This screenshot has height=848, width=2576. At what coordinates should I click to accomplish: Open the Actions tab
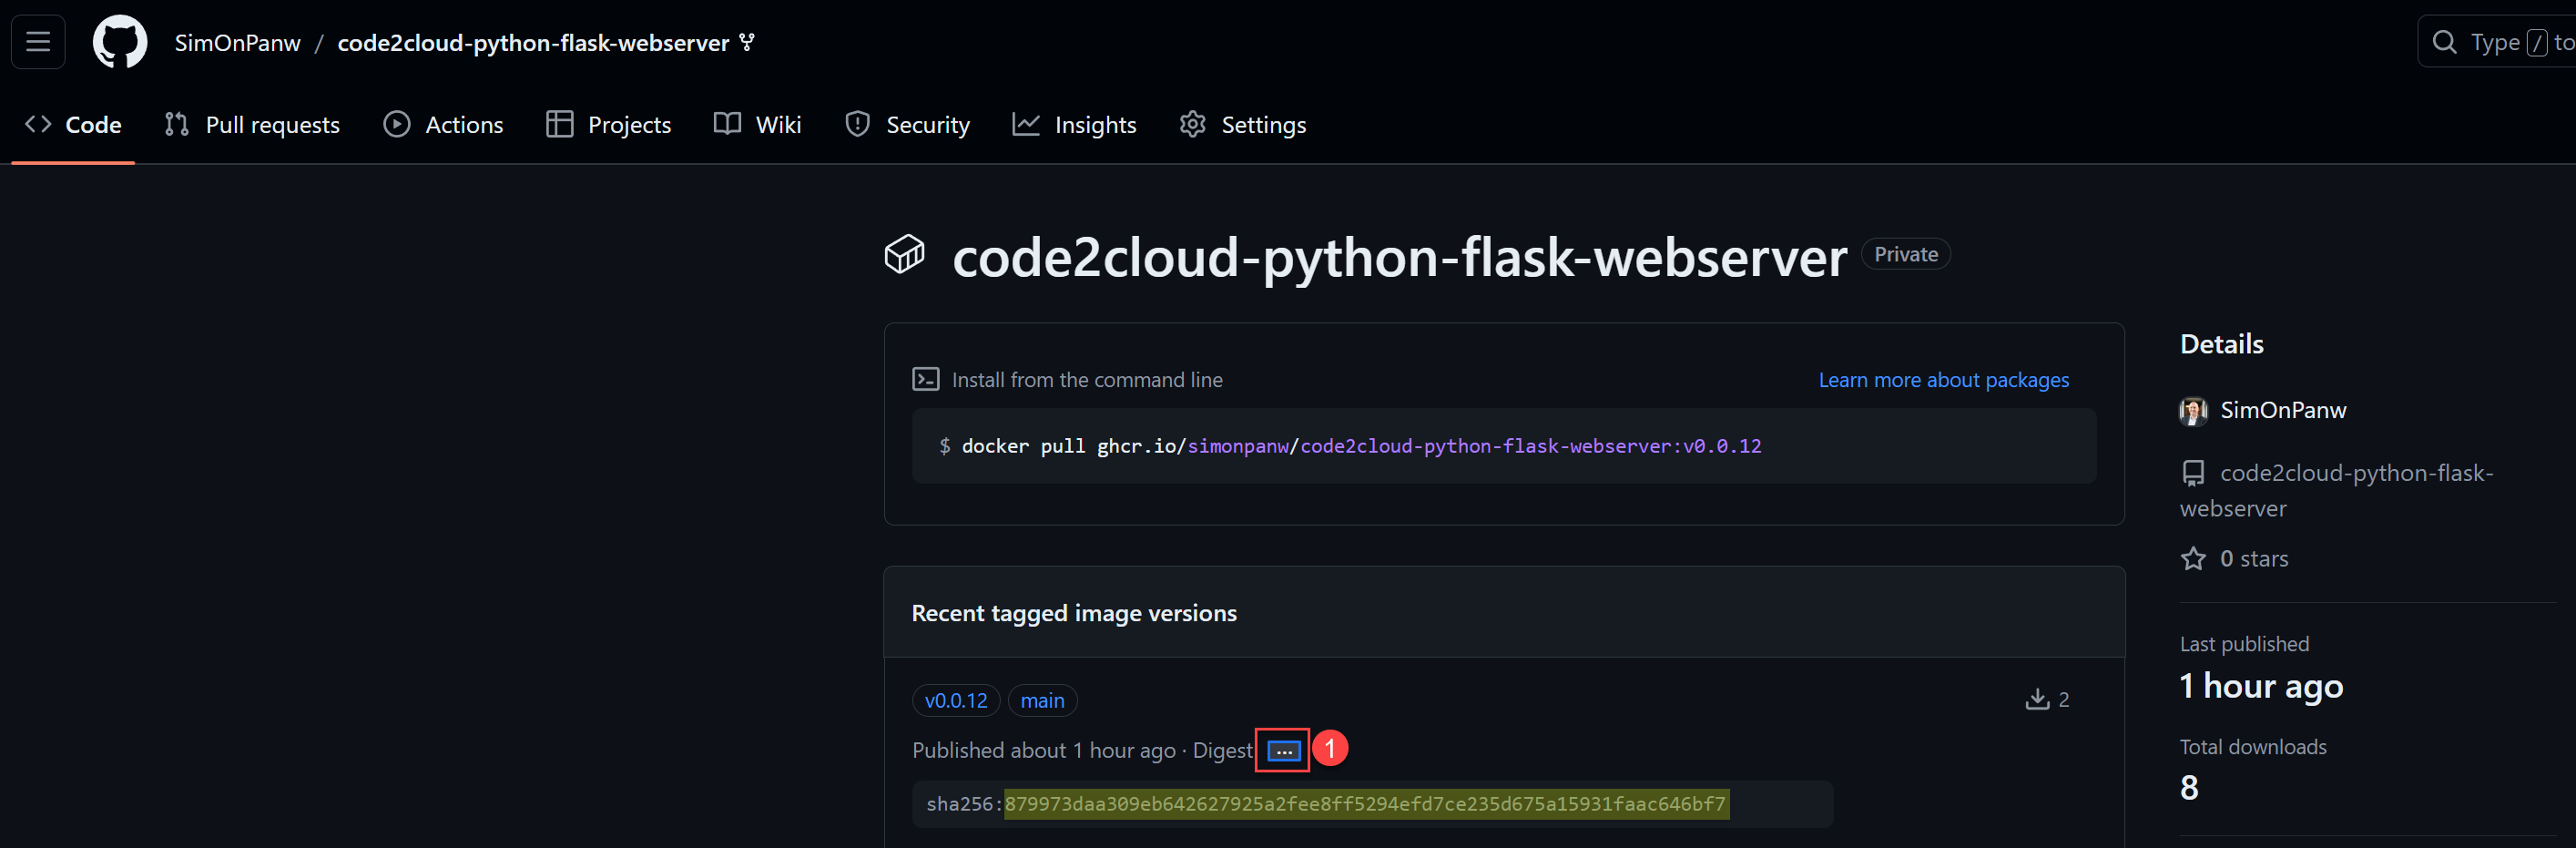(444, 125)
